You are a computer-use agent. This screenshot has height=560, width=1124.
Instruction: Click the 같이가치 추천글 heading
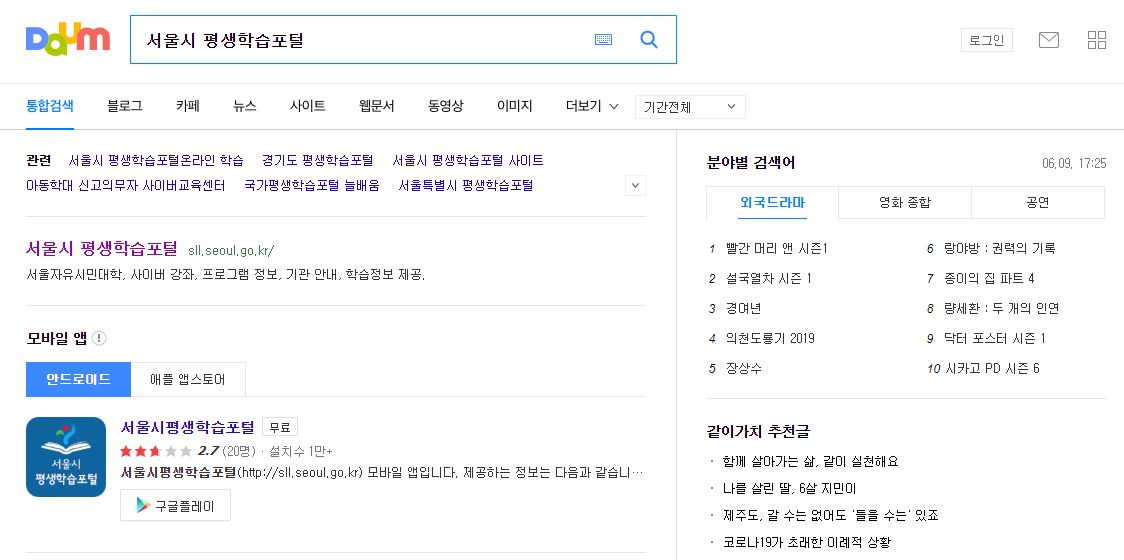pos(758,432)
